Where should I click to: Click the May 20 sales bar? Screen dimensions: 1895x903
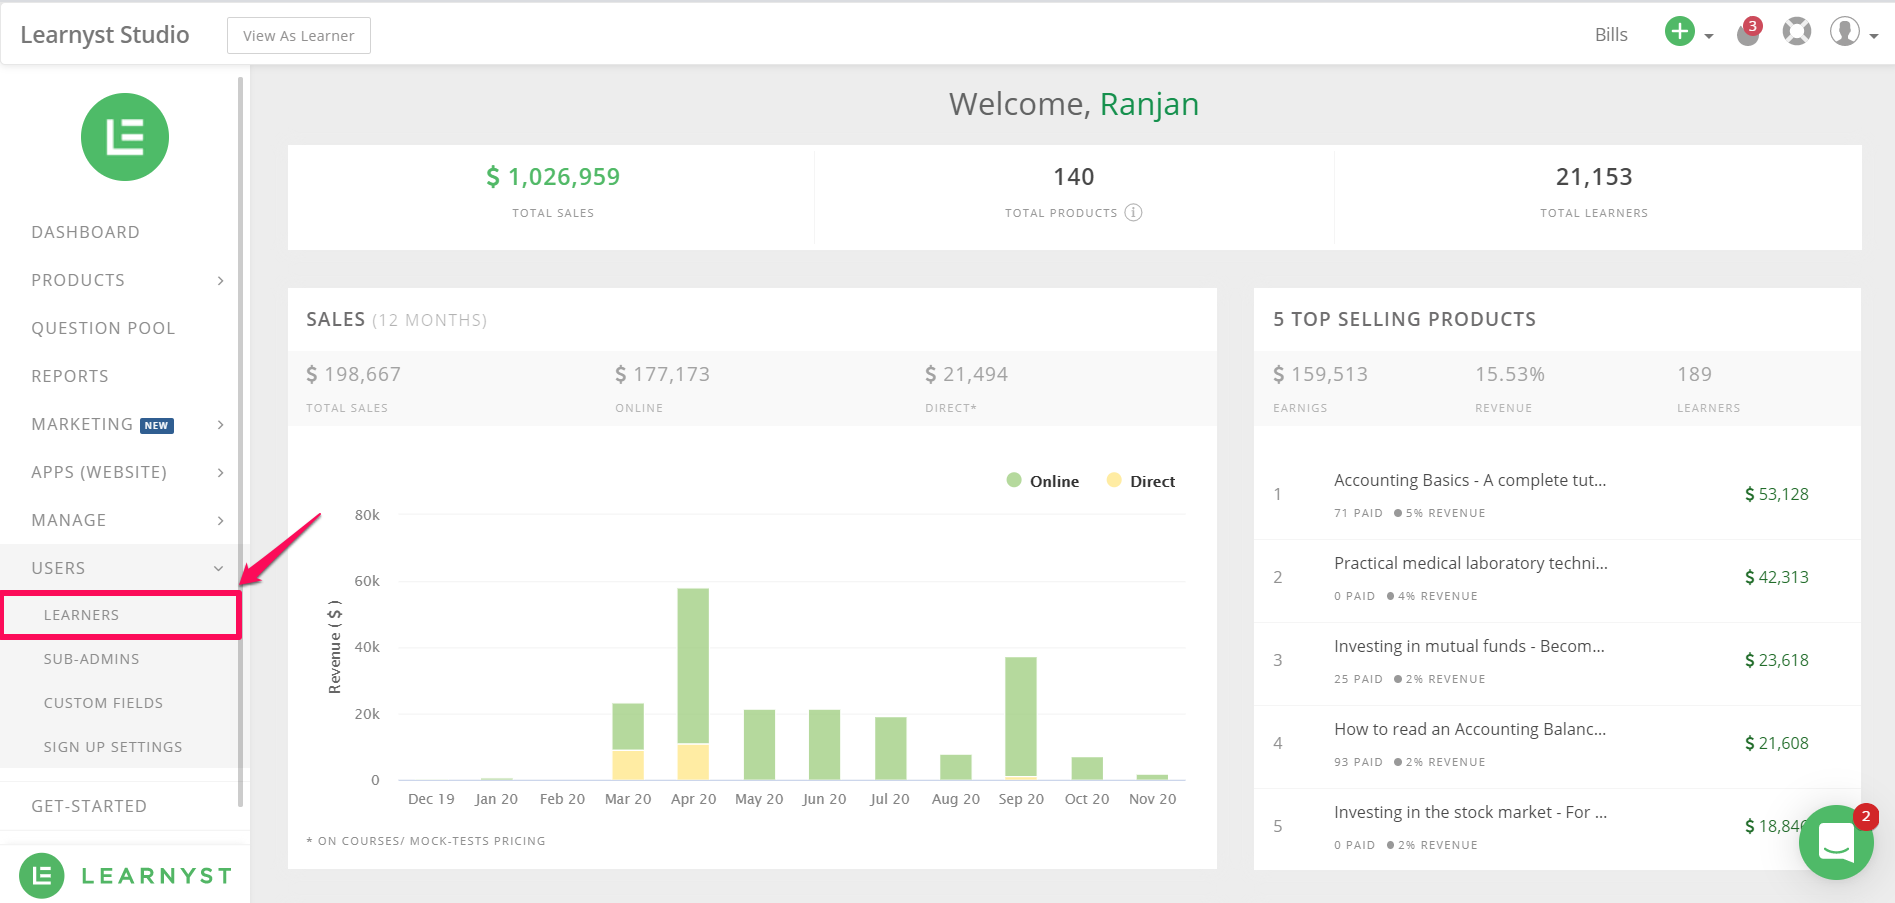tap(759, 744)
